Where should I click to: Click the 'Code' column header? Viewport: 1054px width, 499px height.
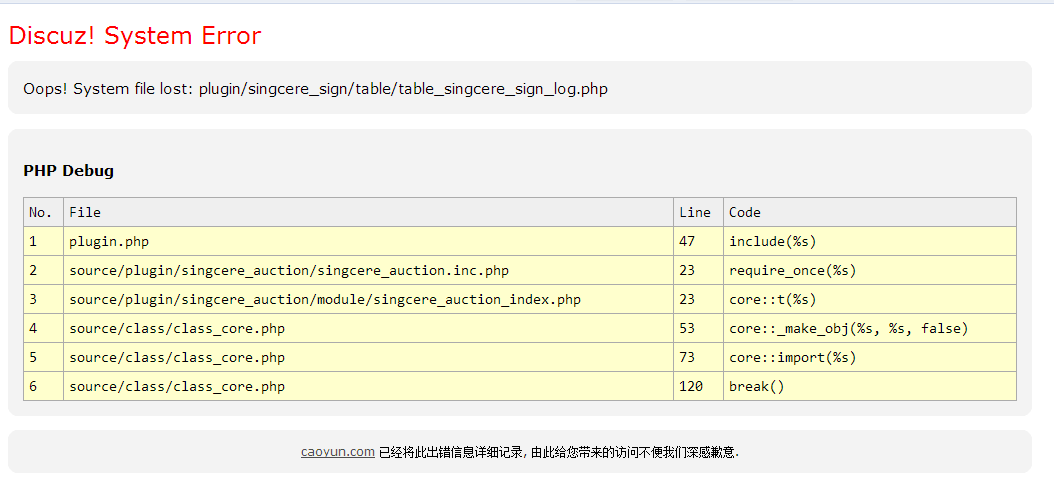pyautogui.click(x=870, y=212)
